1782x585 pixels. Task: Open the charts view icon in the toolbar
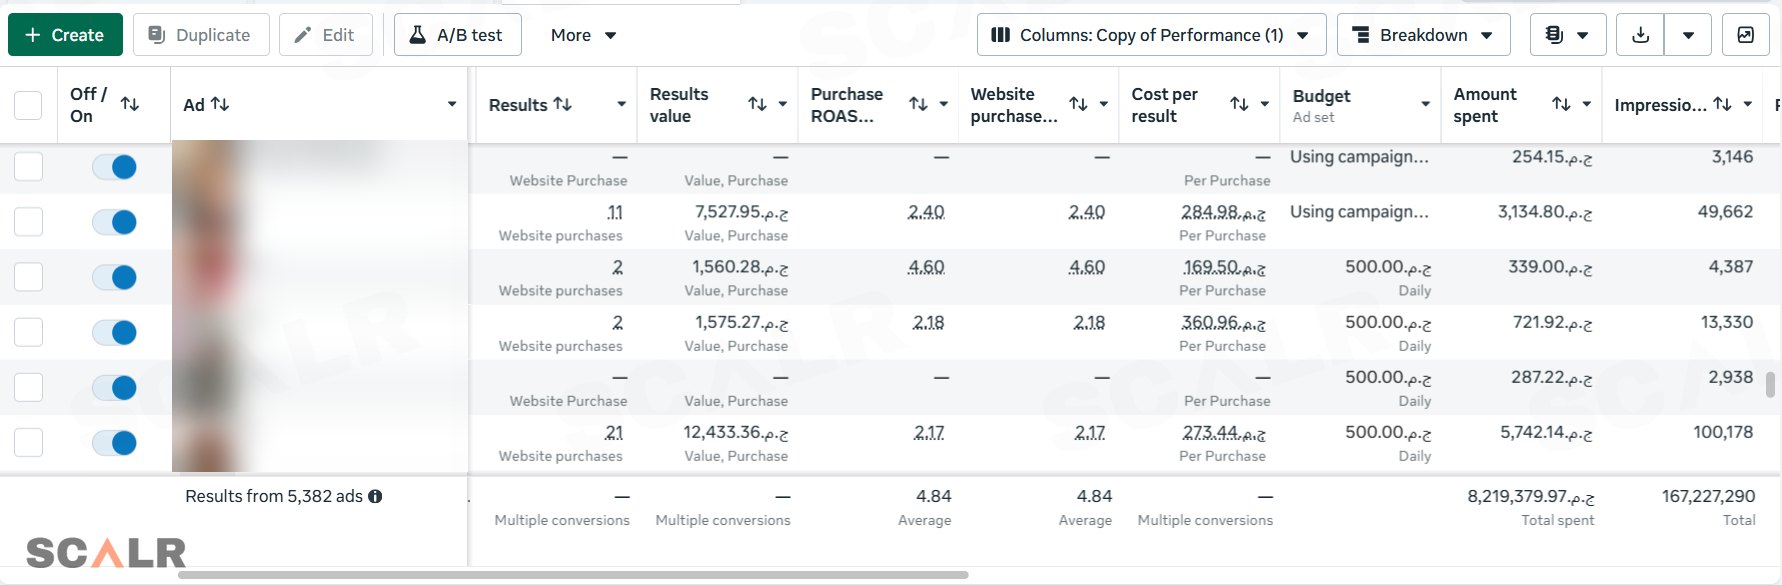1745,35
